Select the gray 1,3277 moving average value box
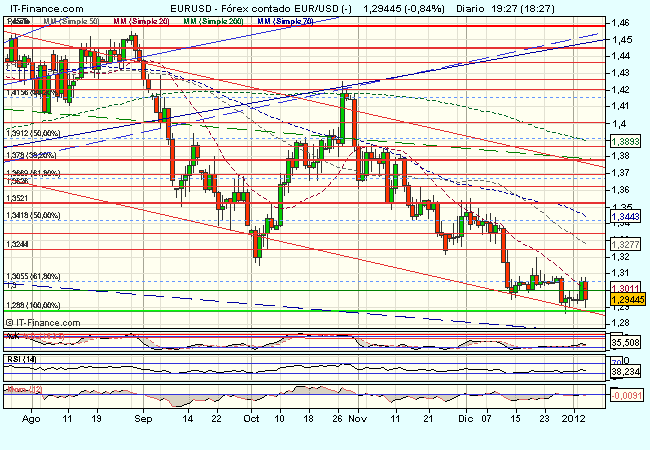Screen dimensions: 650x450 click(x=626, y=244)
